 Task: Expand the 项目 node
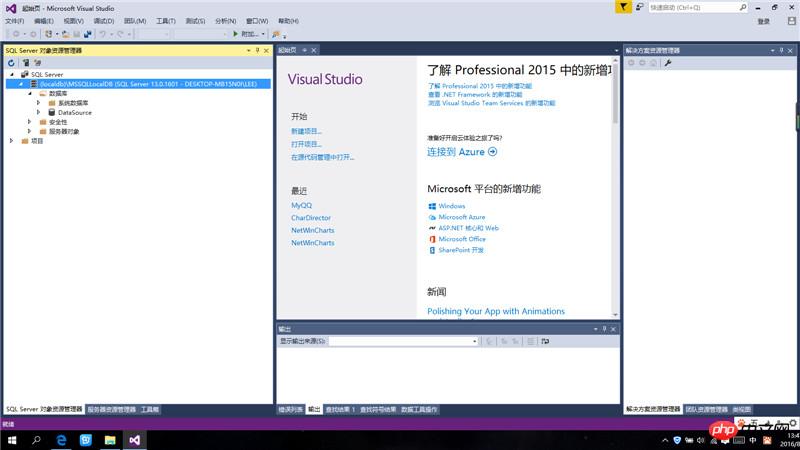12,141
